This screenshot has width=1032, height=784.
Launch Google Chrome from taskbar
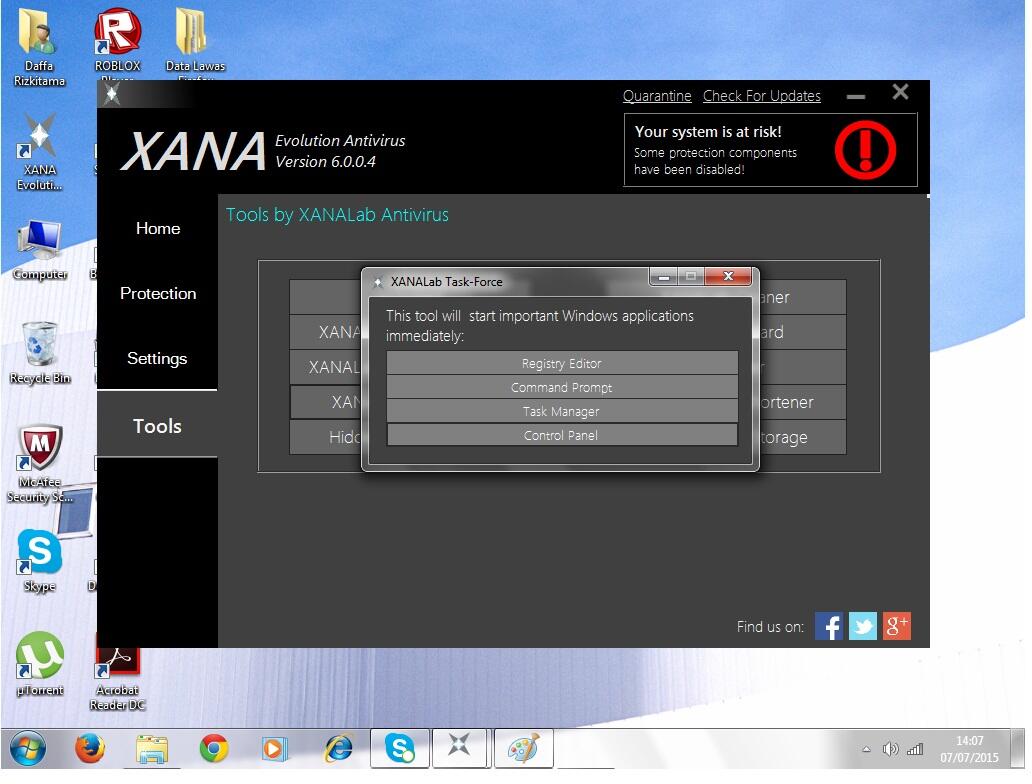point(213,749)
